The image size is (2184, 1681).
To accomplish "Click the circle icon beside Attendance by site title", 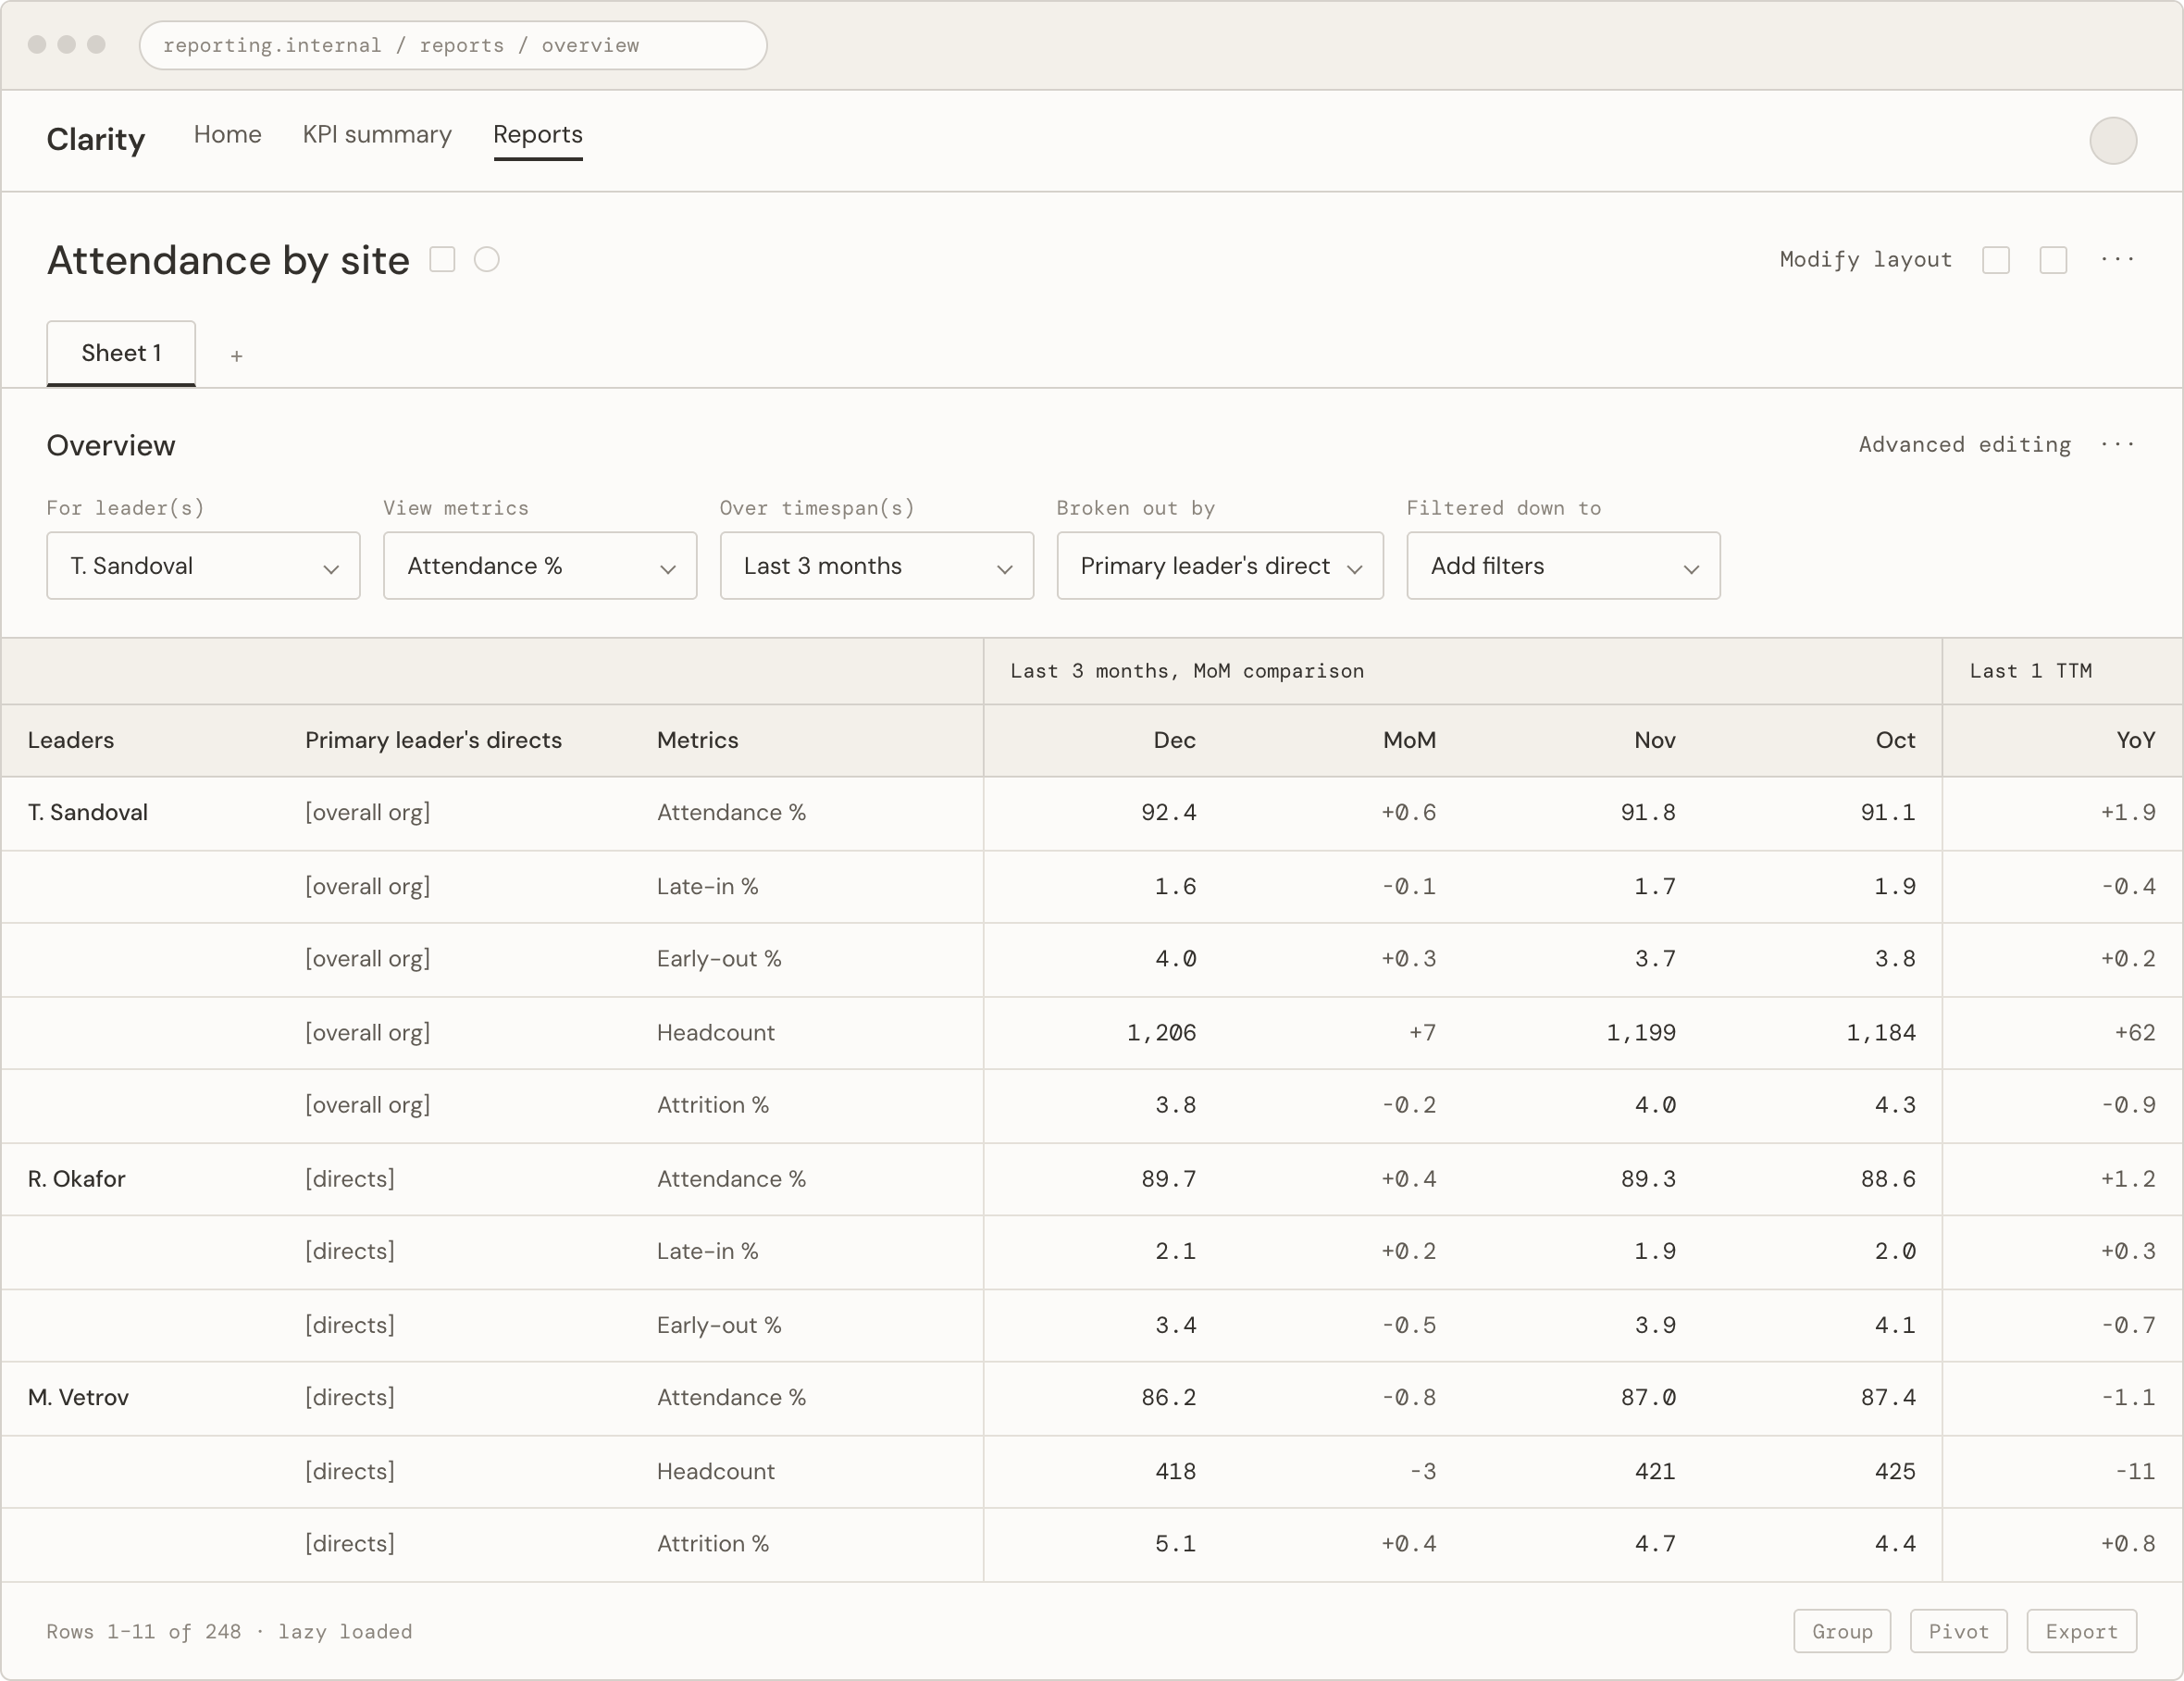I will (x=487, y=259).
